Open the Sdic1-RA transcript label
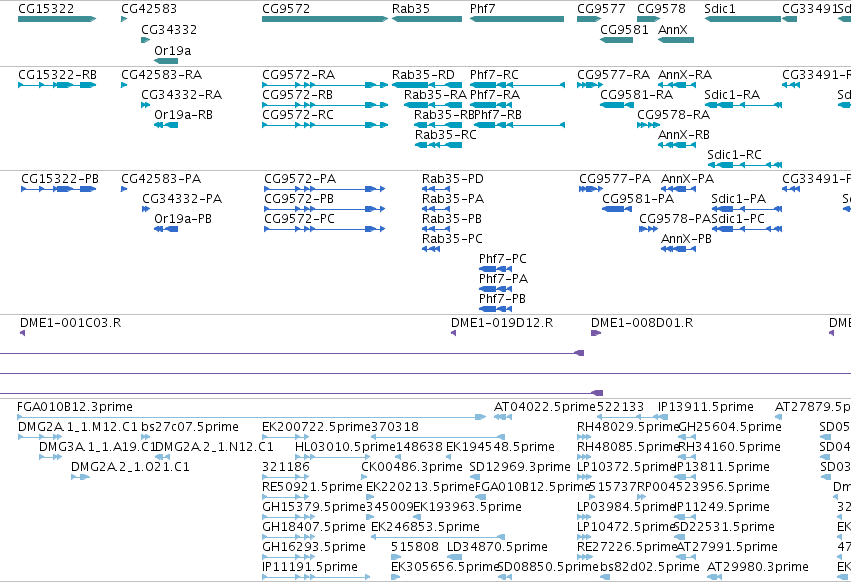 pos(732,94)
